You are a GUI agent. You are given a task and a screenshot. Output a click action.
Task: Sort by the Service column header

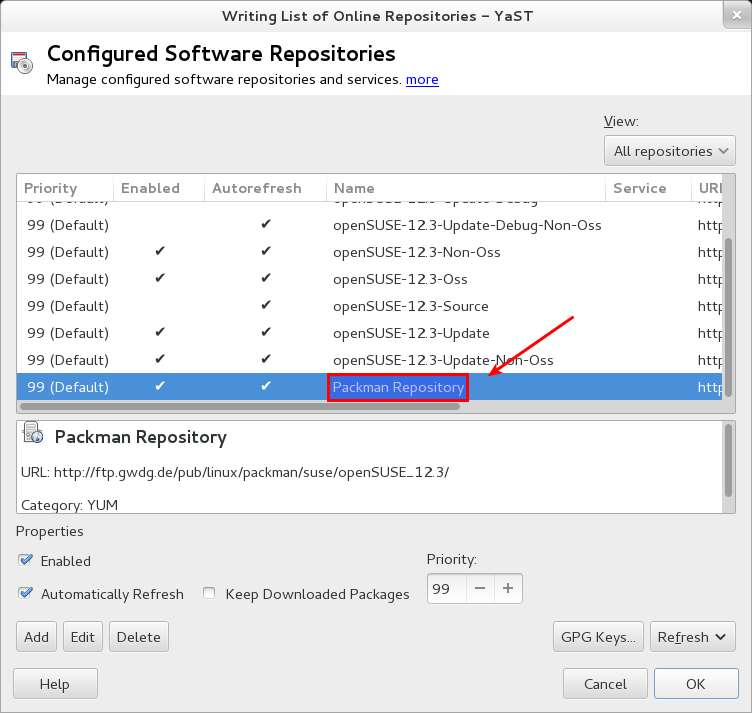tap(648, 188)
